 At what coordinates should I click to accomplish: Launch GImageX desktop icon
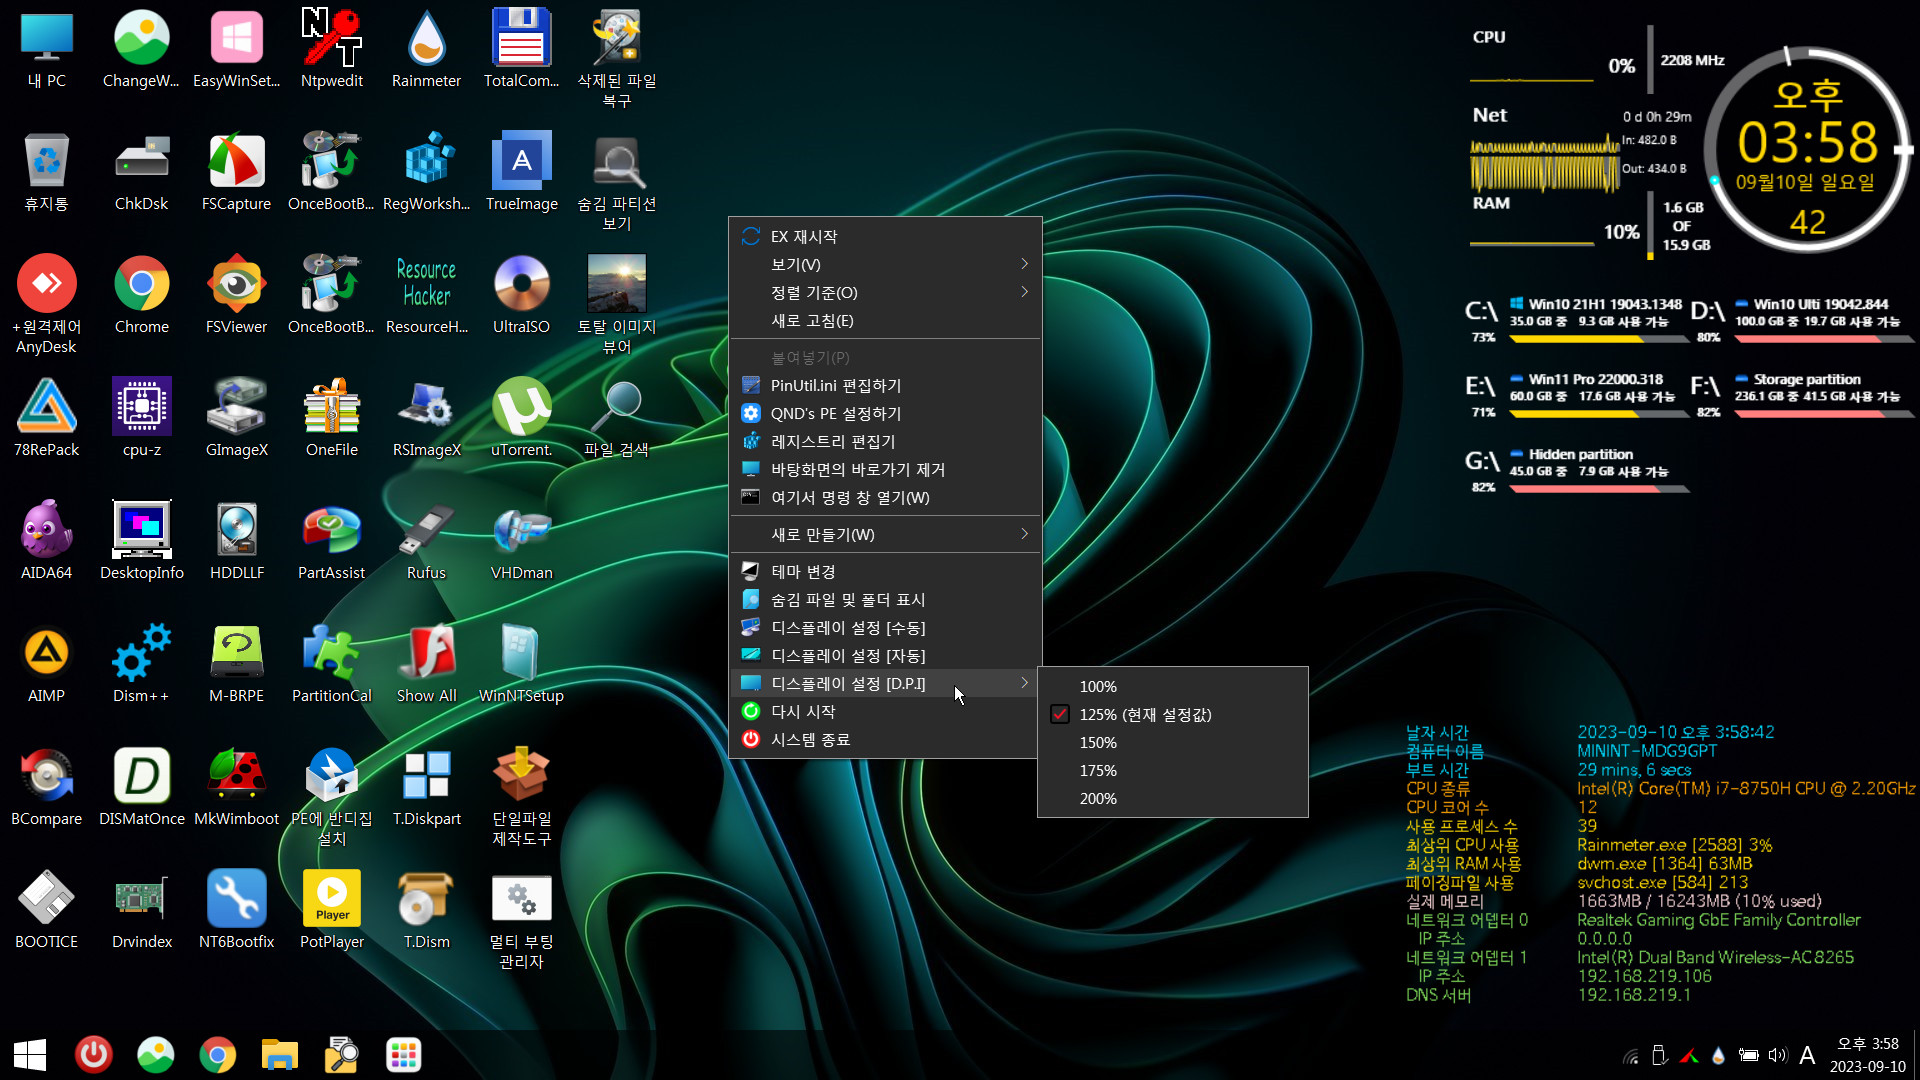coord(236,417)
